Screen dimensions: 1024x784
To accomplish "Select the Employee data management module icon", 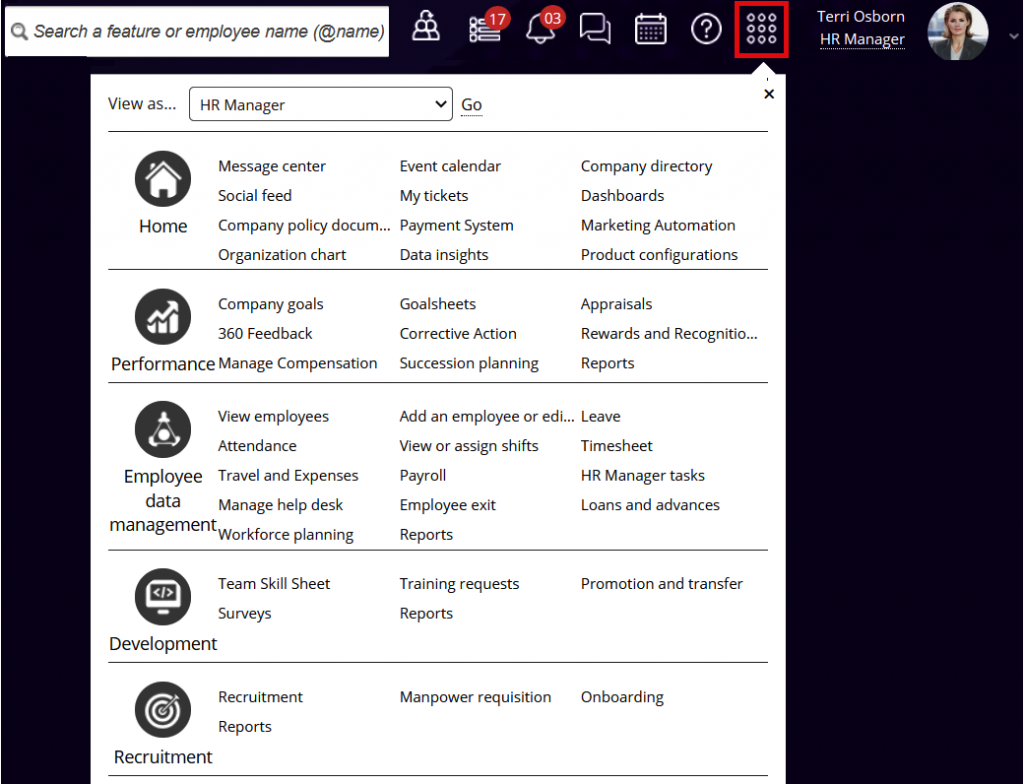I will [x=162, y=430].
